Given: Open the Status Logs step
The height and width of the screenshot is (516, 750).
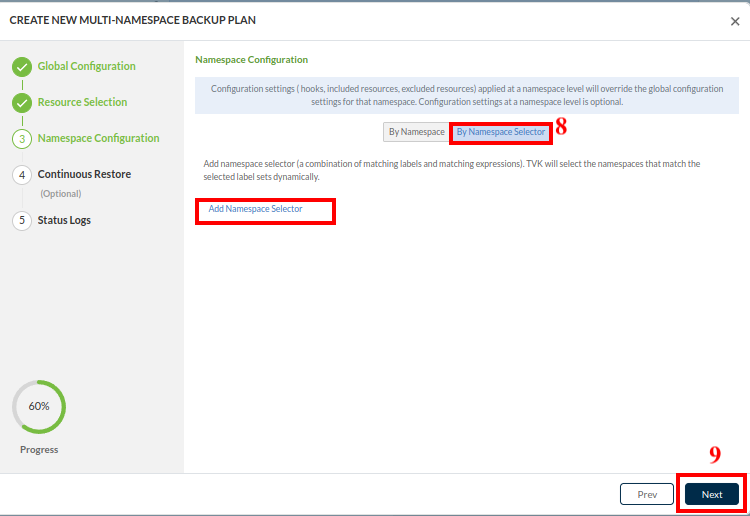Looking at the screenshot, I should pos(64,221).
